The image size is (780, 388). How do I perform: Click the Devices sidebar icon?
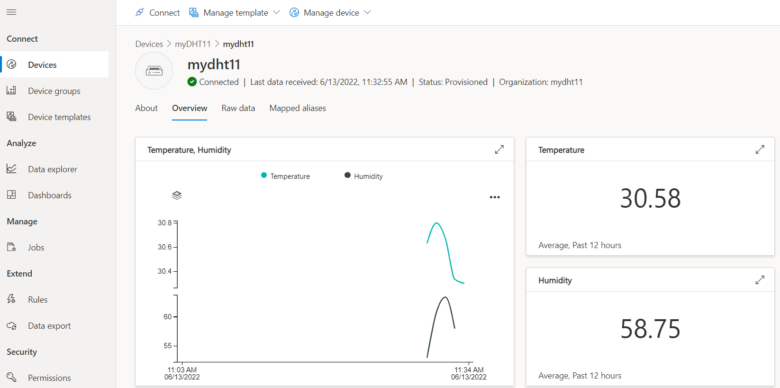pyautogui.click(x=12, y=64)
